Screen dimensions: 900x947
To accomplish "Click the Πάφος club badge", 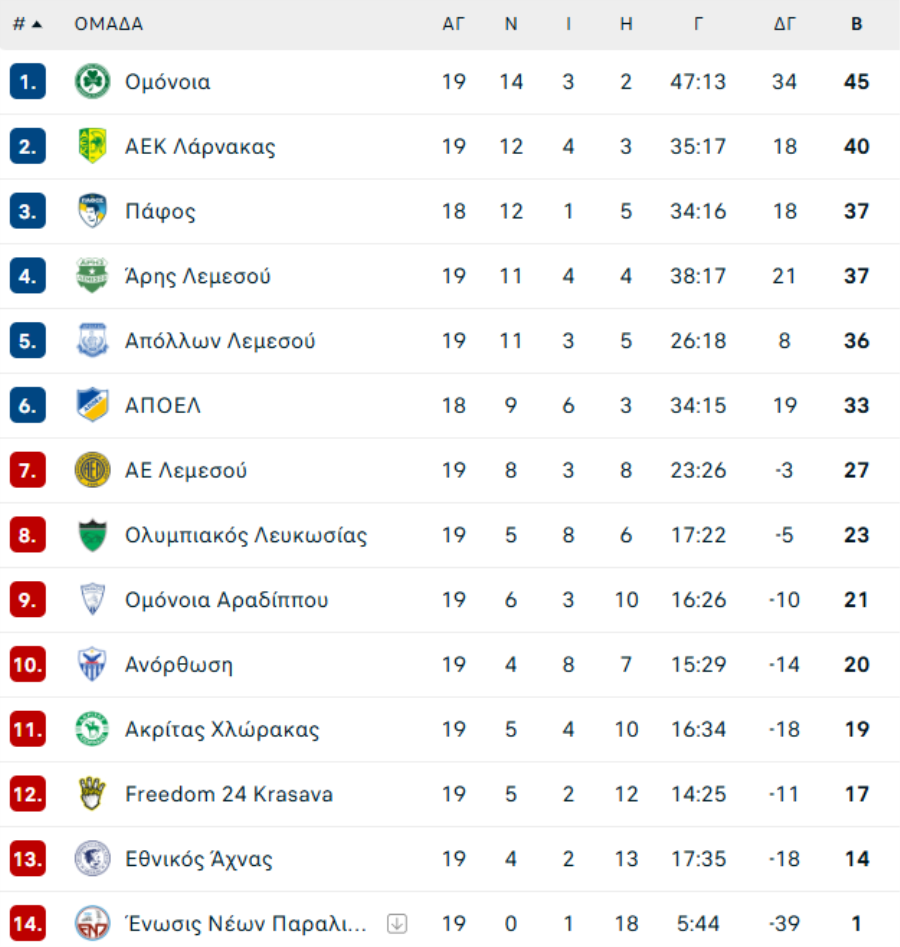I will [92, 211].
